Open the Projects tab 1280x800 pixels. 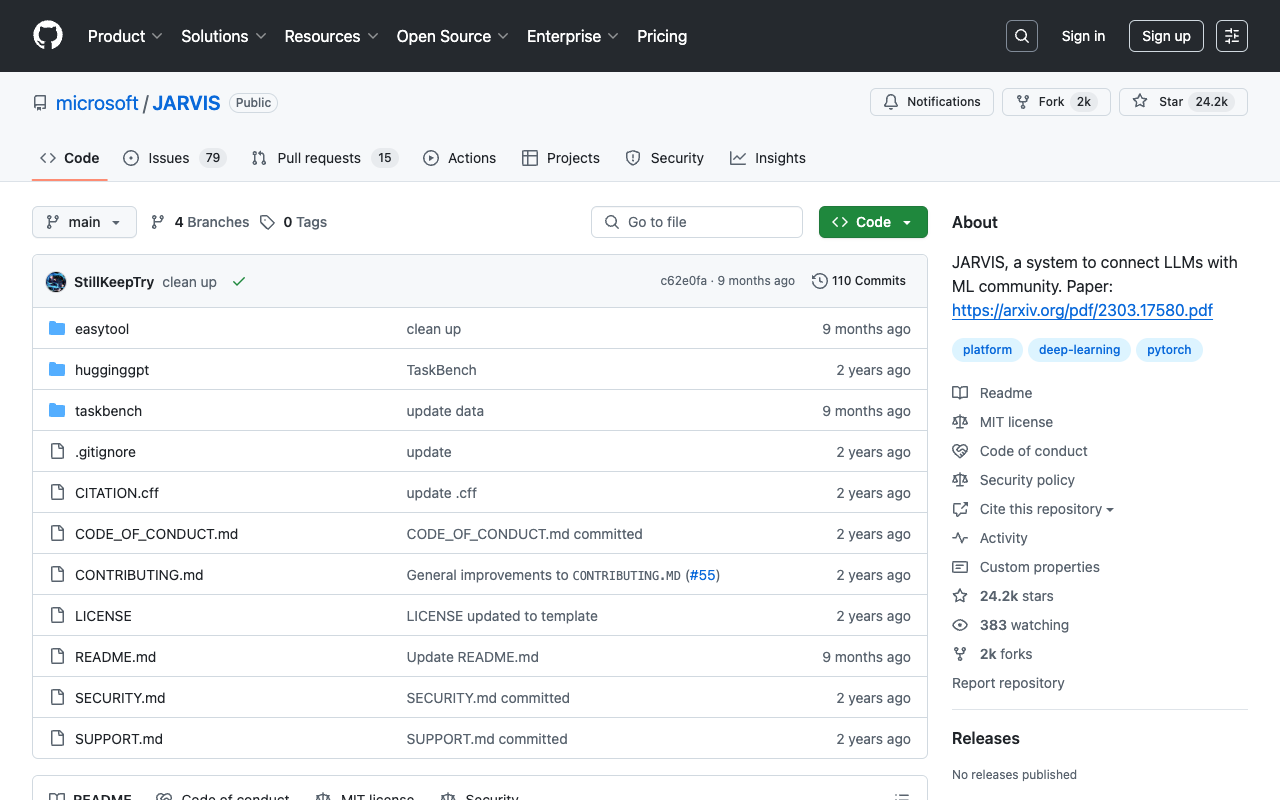[561, 158]
